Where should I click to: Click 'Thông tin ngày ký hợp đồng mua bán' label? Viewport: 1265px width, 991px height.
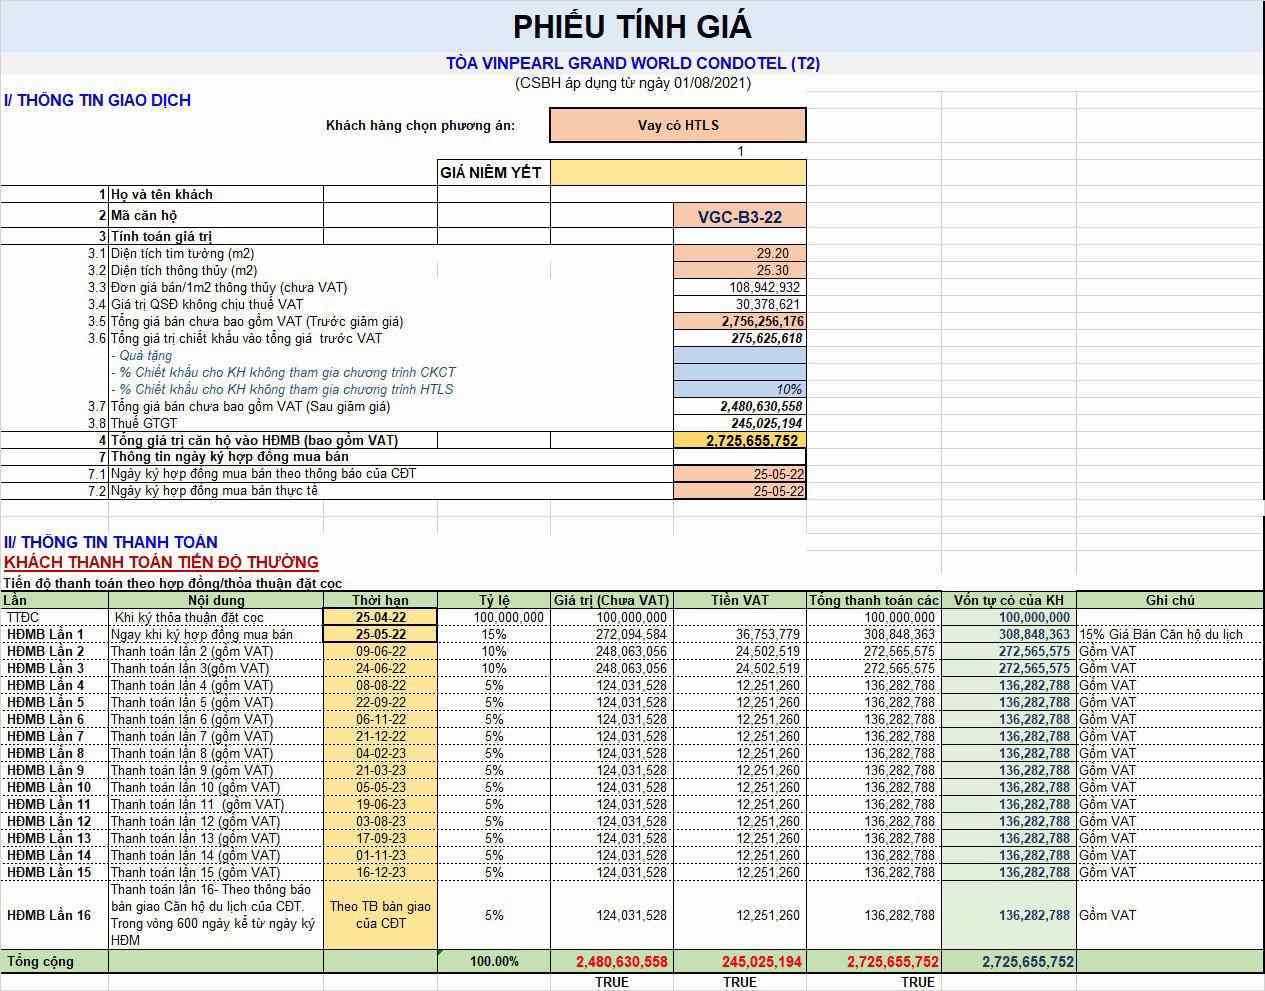point(230,457)
